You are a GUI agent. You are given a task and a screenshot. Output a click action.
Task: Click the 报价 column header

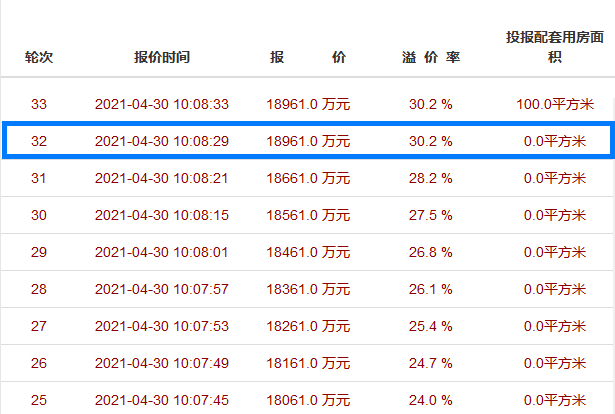(x=308, y=57)
